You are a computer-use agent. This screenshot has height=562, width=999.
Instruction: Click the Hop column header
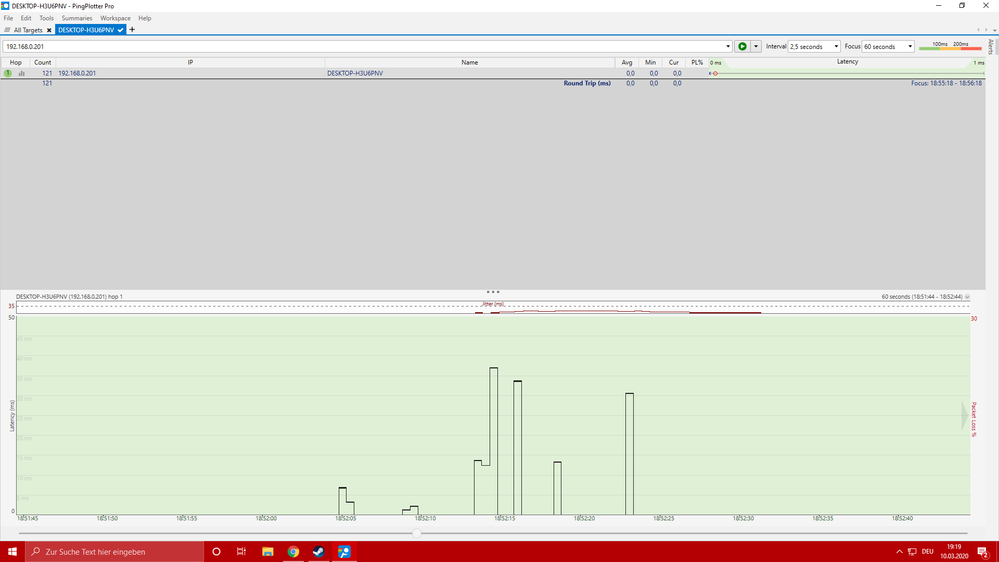pos(15,62)
